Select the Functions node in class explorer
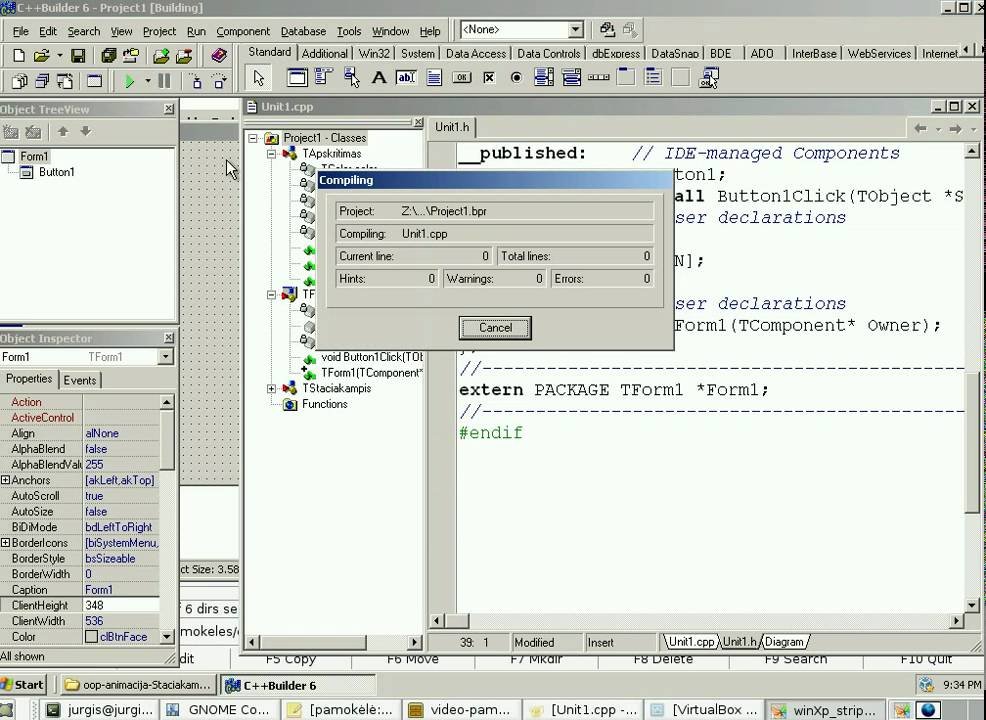 pyautogui.click(x=324, y=404)
